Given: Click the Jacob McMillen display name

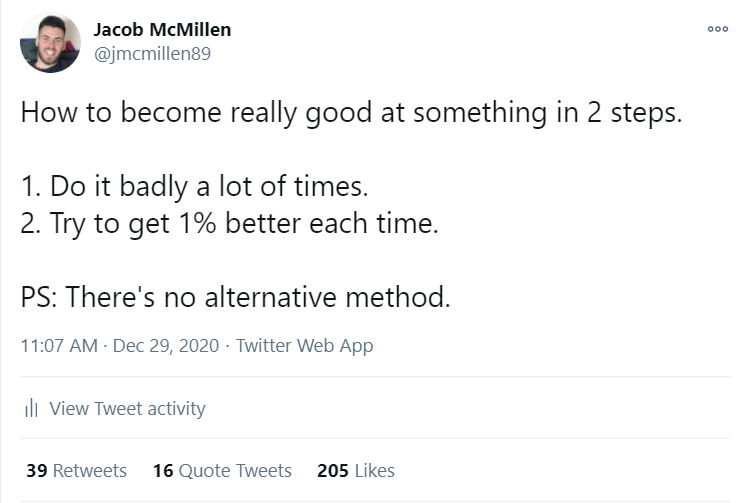Looking at the screenshot, I should coord(162,30).
